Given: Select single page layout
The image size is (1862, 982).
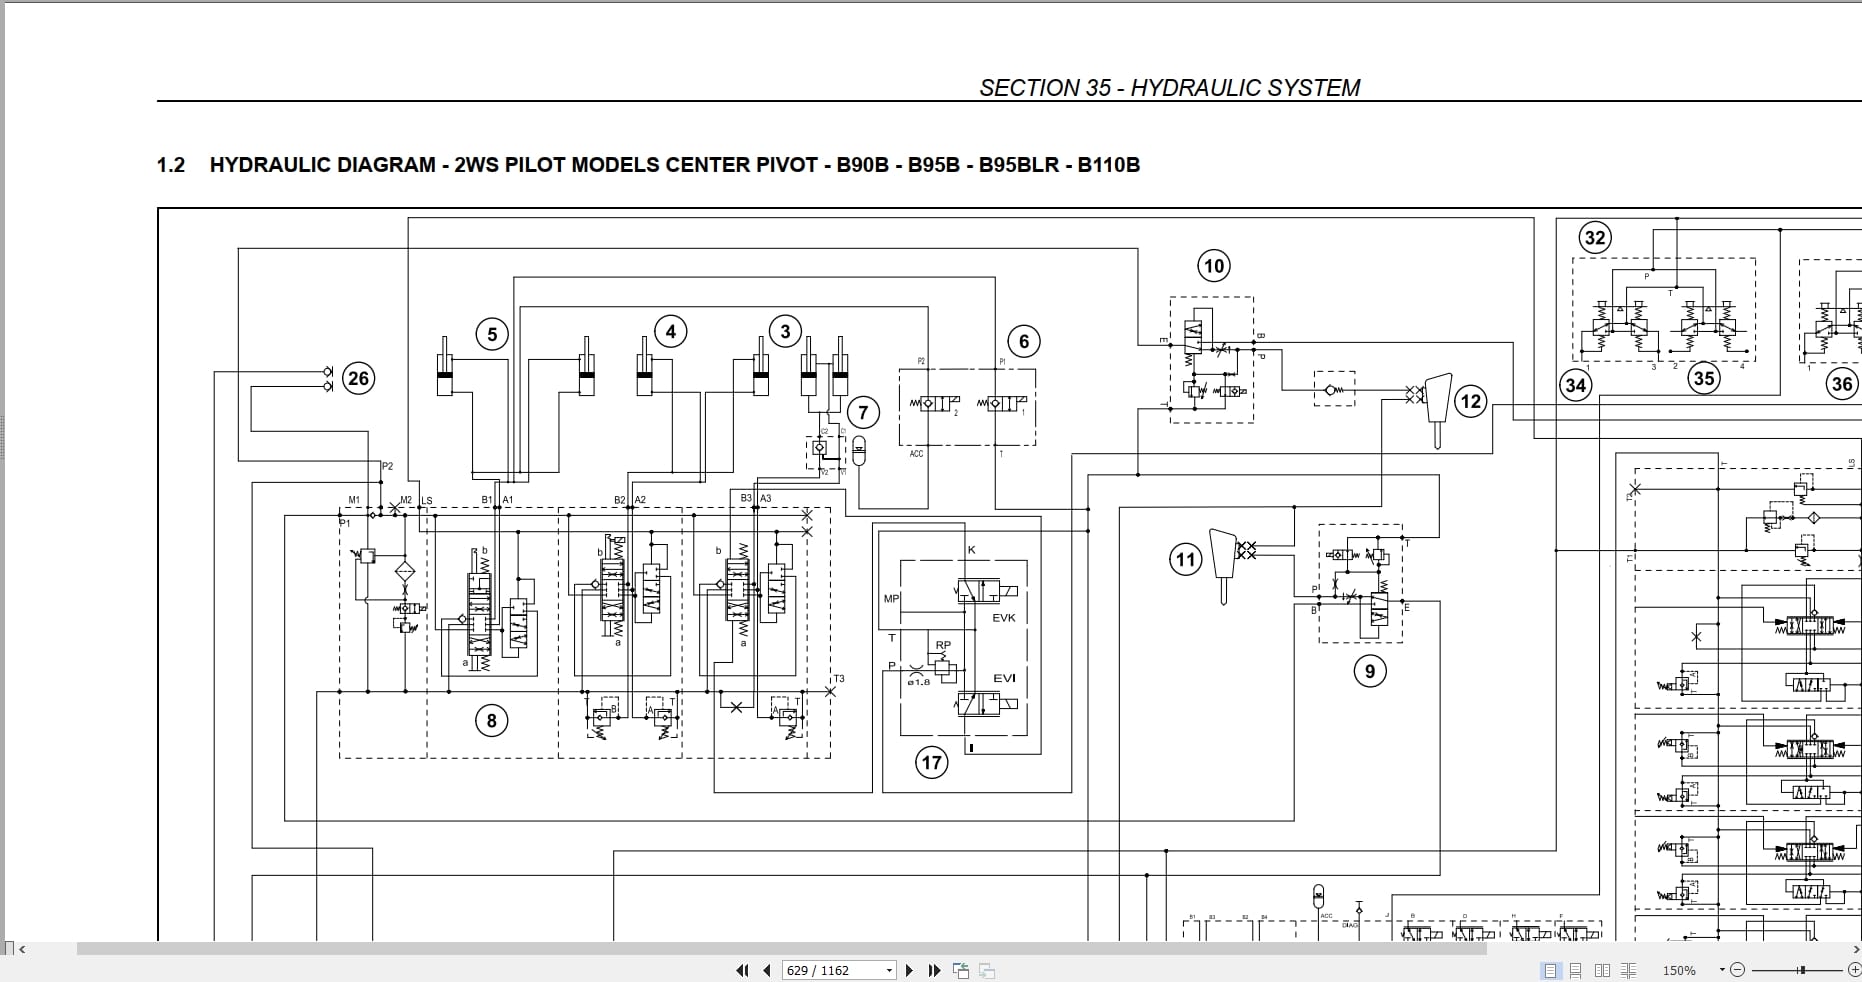Looking at the screenshot, I should [1550, 970].
